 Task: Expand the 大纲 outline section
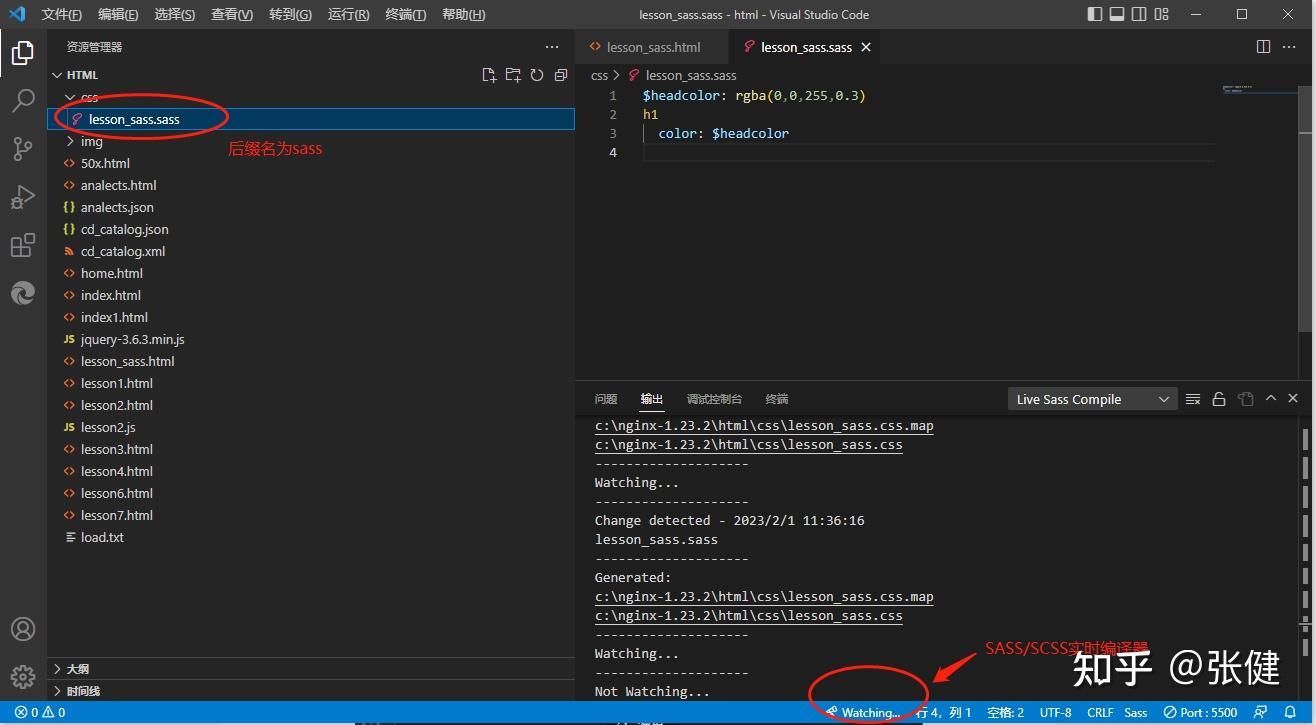coord(78,669)
